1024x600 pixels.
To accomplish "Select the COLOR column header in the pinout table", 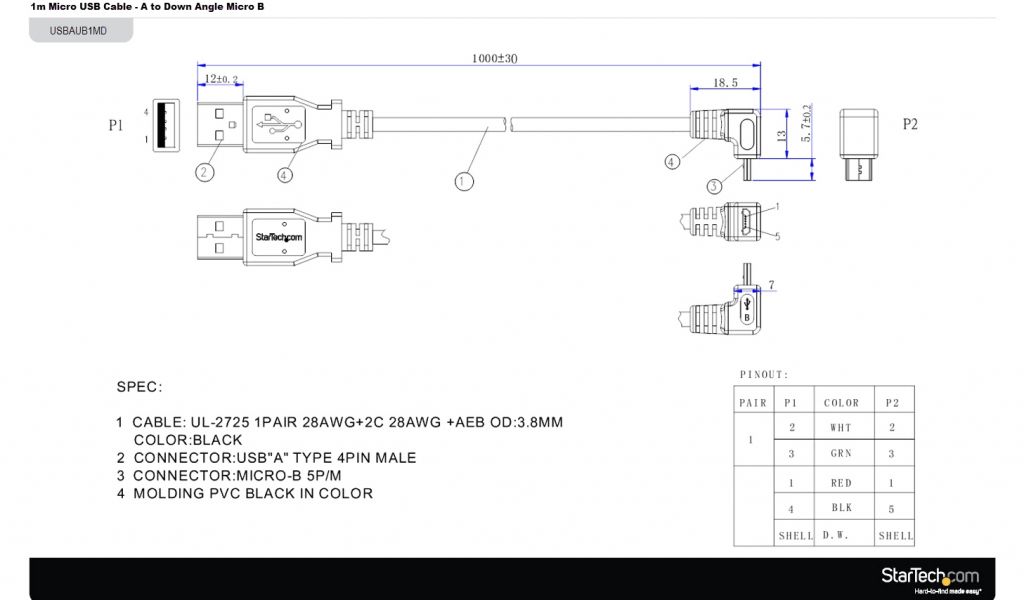I will click(x=841, y=402).
